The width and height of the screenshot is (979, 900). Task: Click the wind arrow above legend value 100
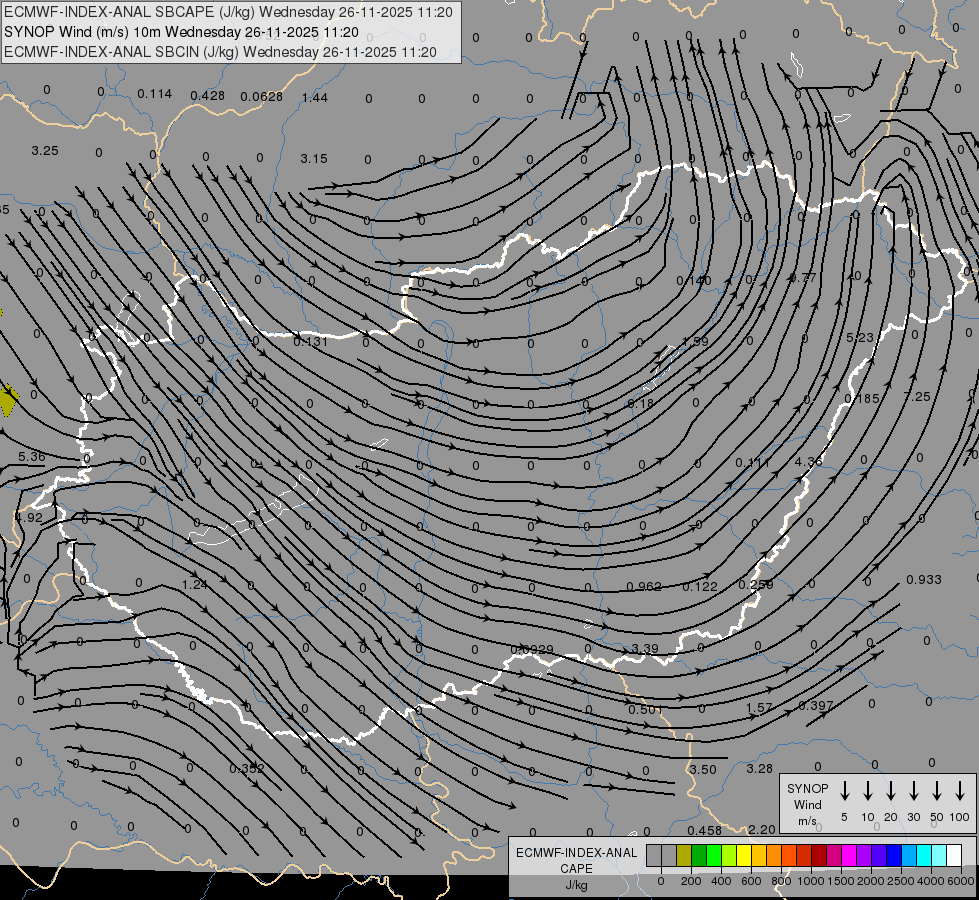[x=960, y=791]
